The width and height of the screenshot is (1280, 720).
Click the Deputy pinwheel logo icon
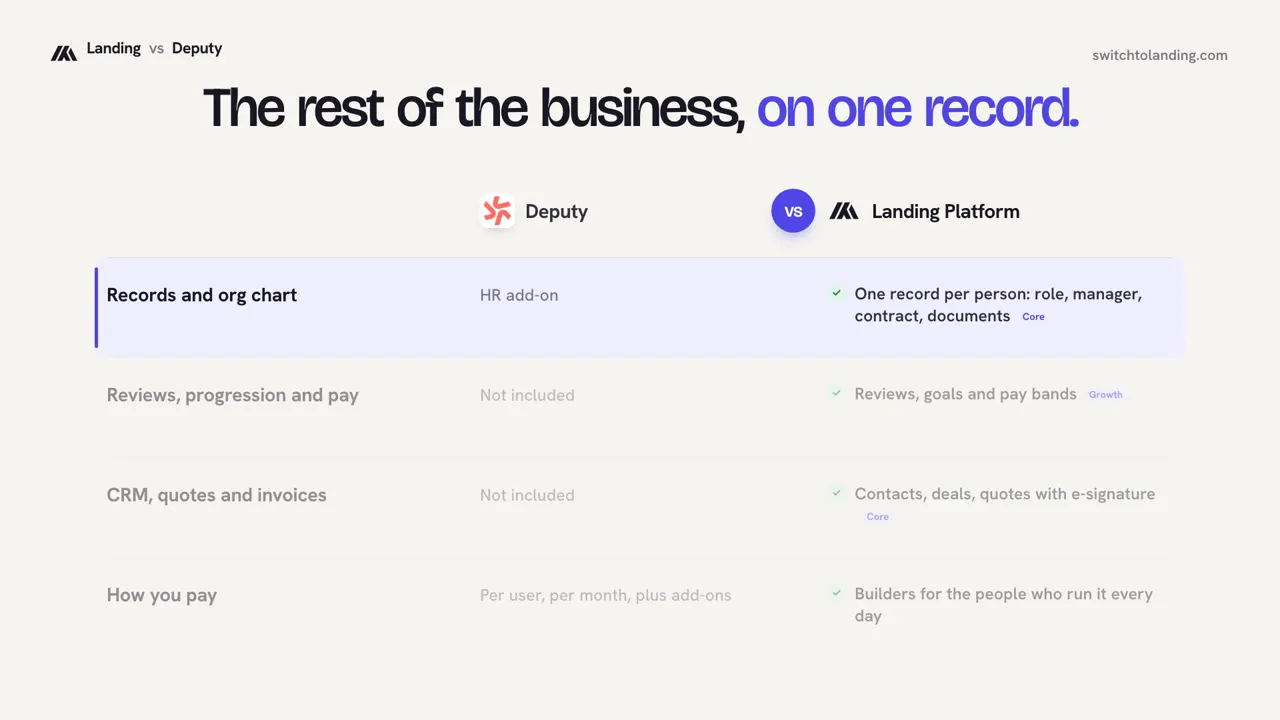[x=497, y=211]
